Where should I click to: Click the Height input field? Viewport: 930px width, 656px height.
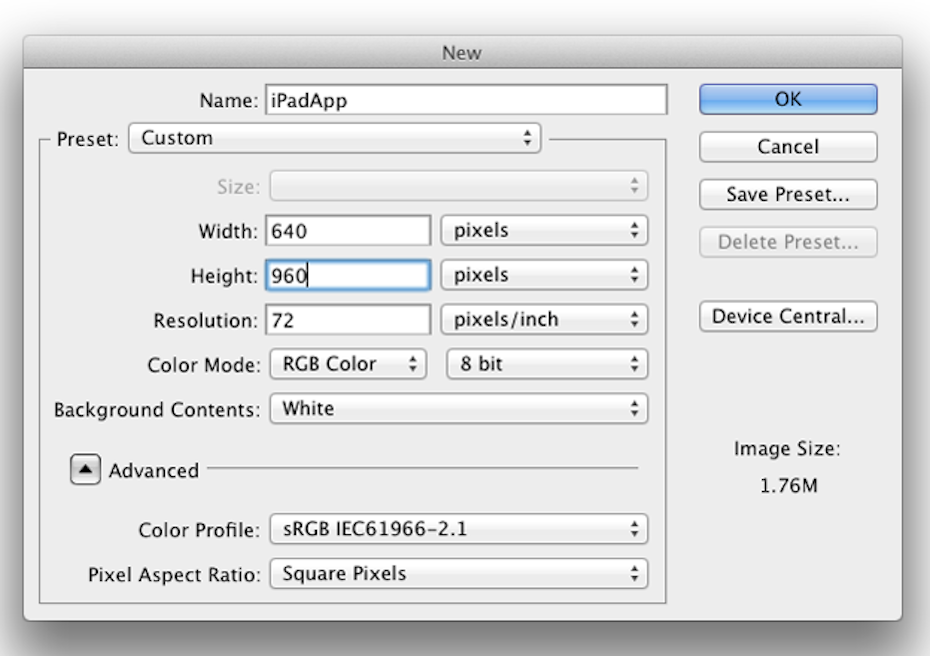coord(348,275)
